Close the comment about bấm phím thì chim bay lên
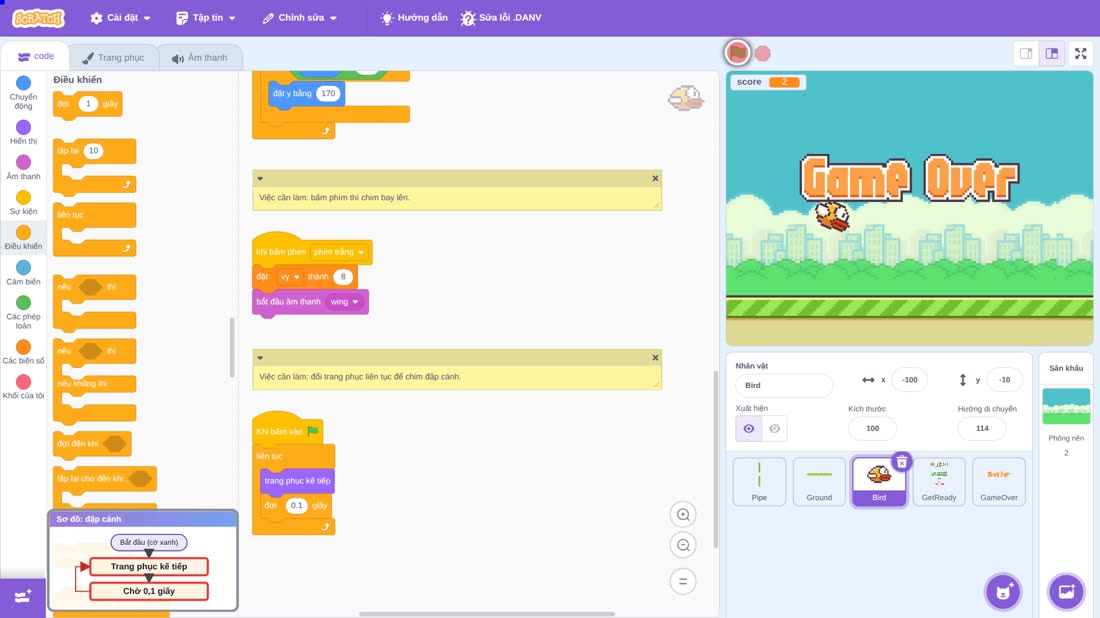This screenshot has width=1100, height=618. click(655, 179)
